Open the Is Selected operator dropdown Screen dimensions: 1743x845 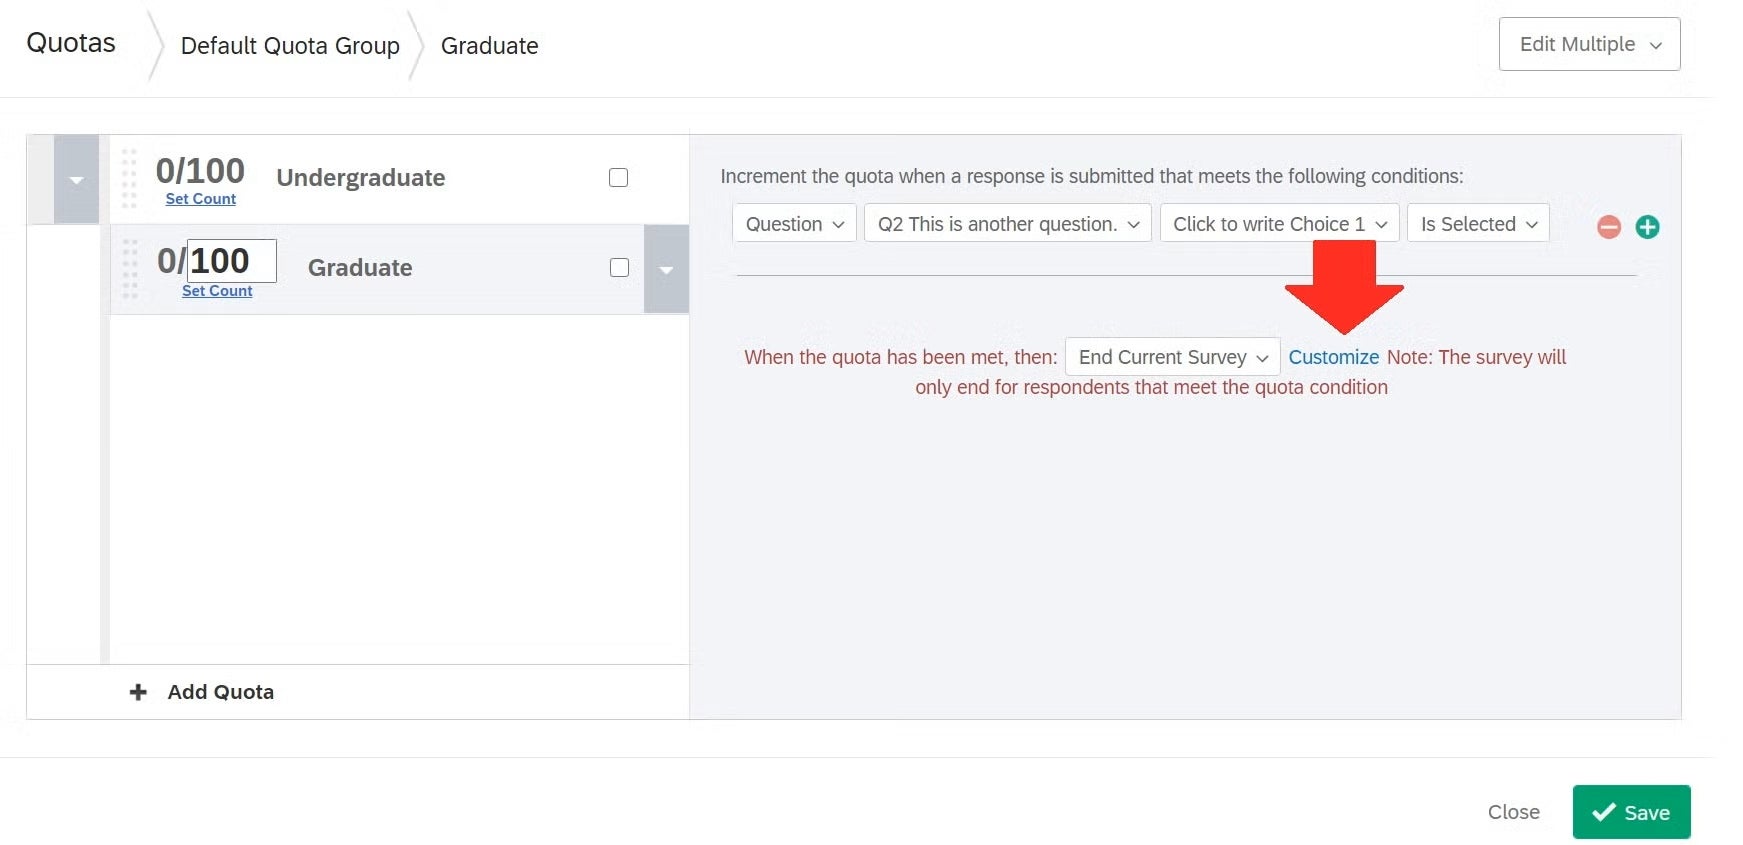[1478, 223]
